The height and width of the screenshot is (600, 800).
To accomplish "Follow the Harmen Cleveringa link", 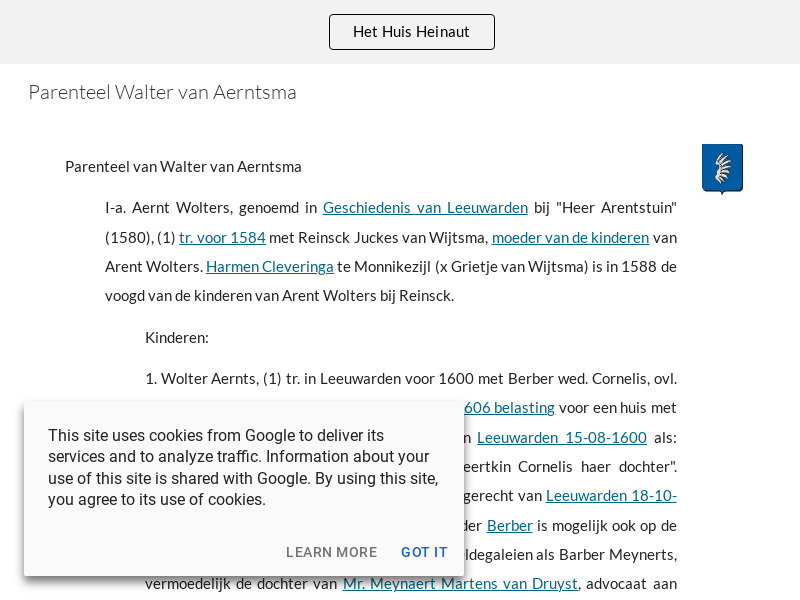I will point(270,266).
